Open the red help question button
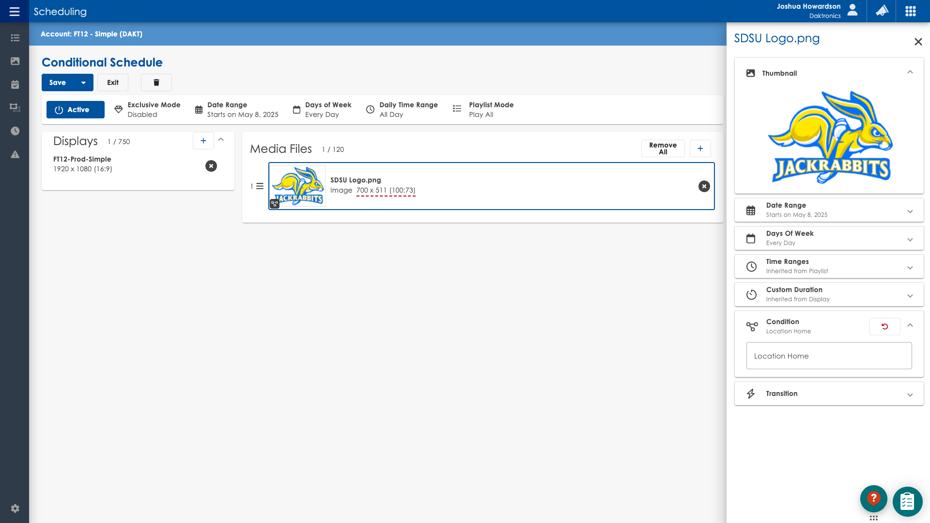Screen dimensions: 930x523 tap(873, 498)
